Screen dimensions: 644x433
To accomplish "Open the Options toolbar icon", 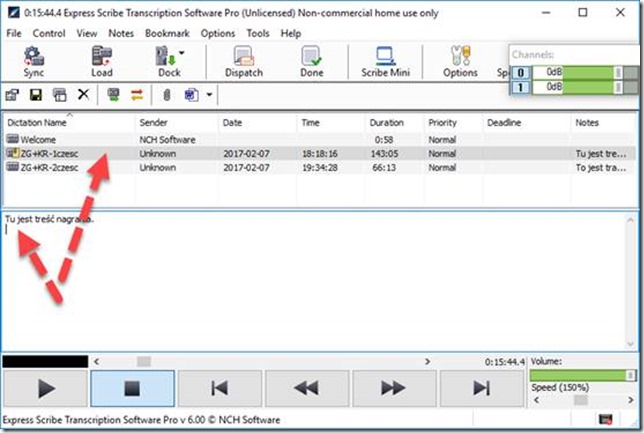I will click(460, 62).
